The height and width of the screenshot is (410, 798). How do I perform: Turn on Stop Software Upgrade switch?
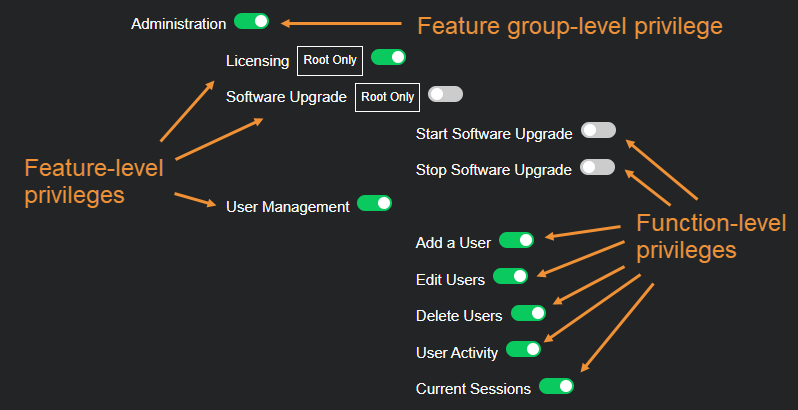597,167
